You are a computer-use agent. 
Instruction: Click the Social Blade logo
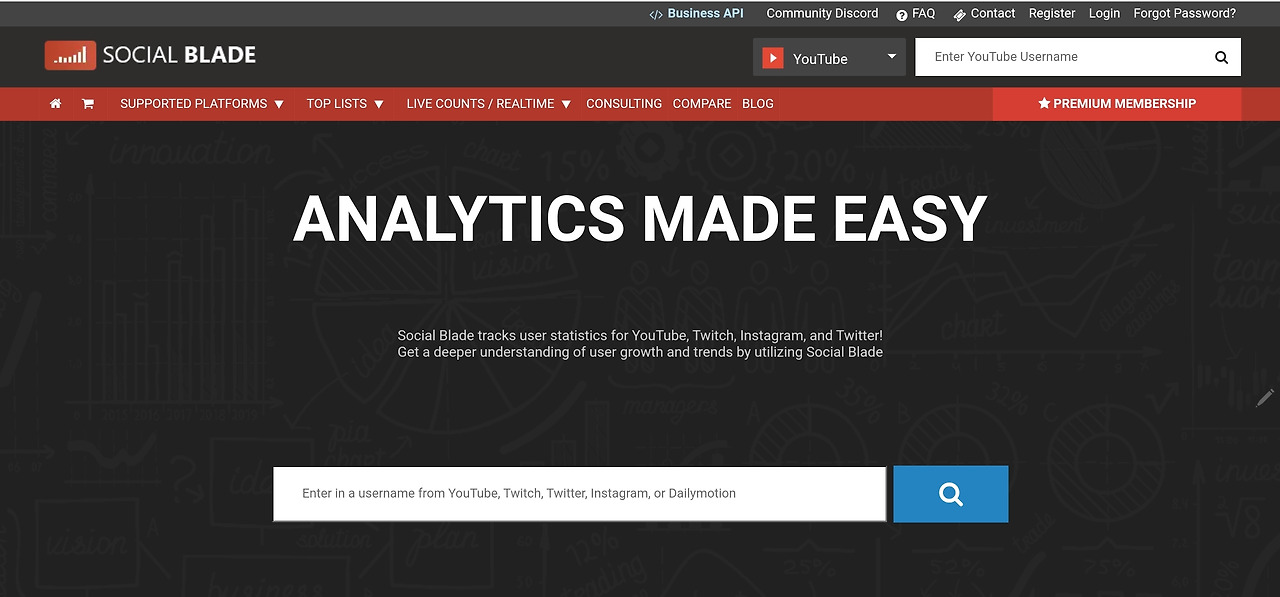click(x=150, y=55)
